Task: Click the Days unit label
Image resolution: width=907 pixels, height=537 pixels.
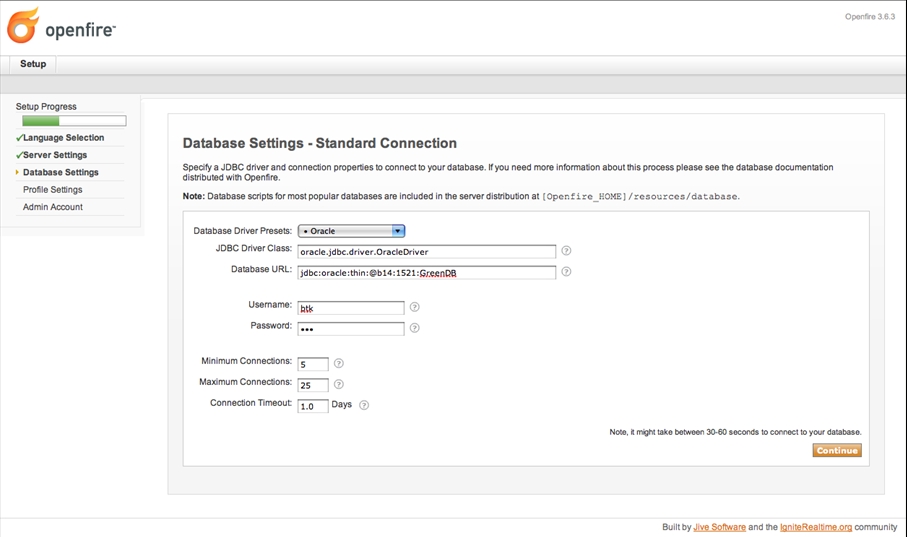Action: 341,404
